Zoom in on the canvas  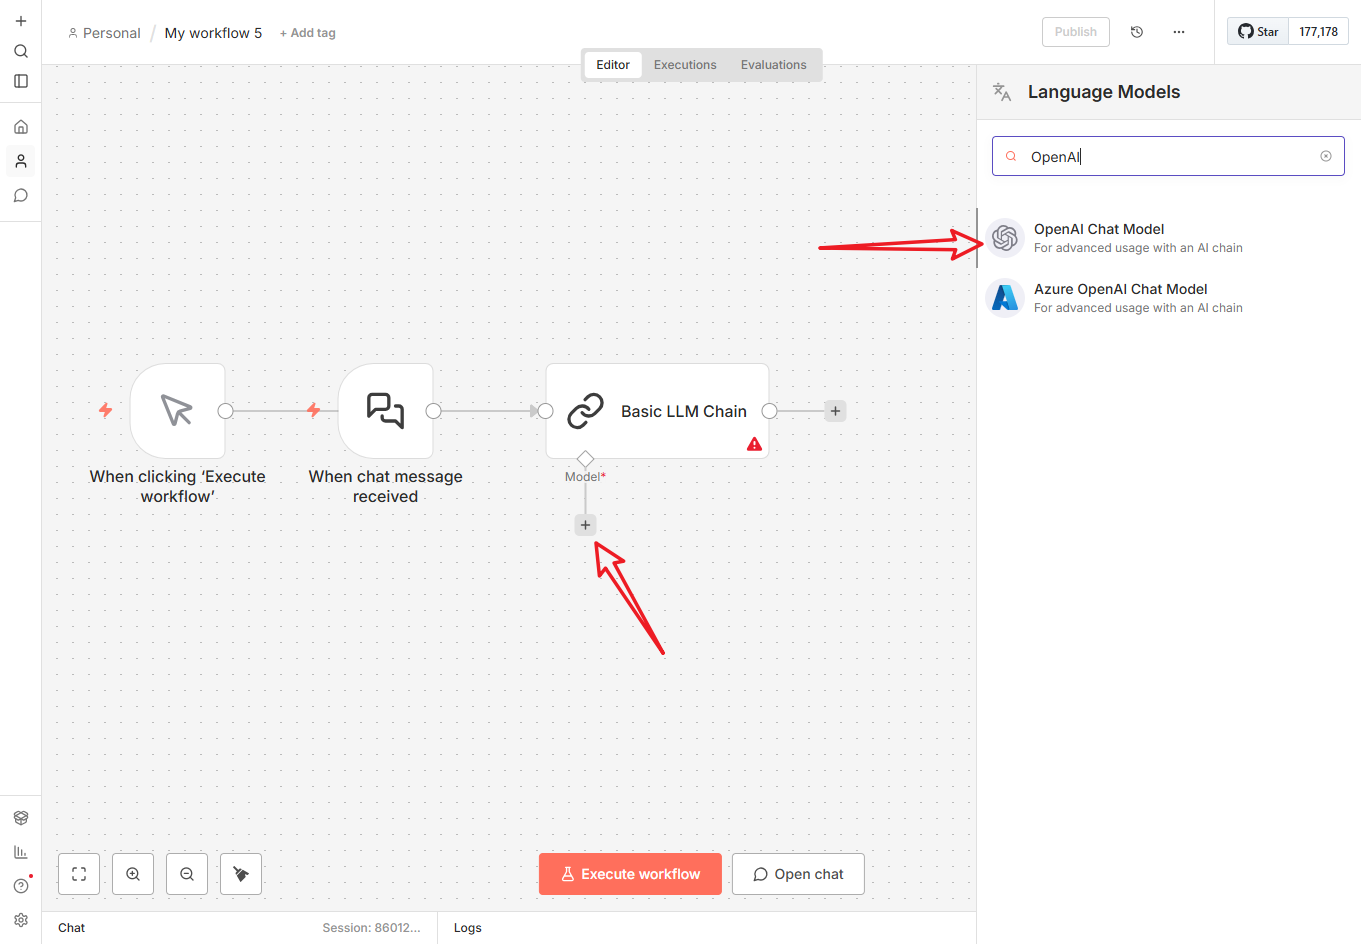[133, 874]
